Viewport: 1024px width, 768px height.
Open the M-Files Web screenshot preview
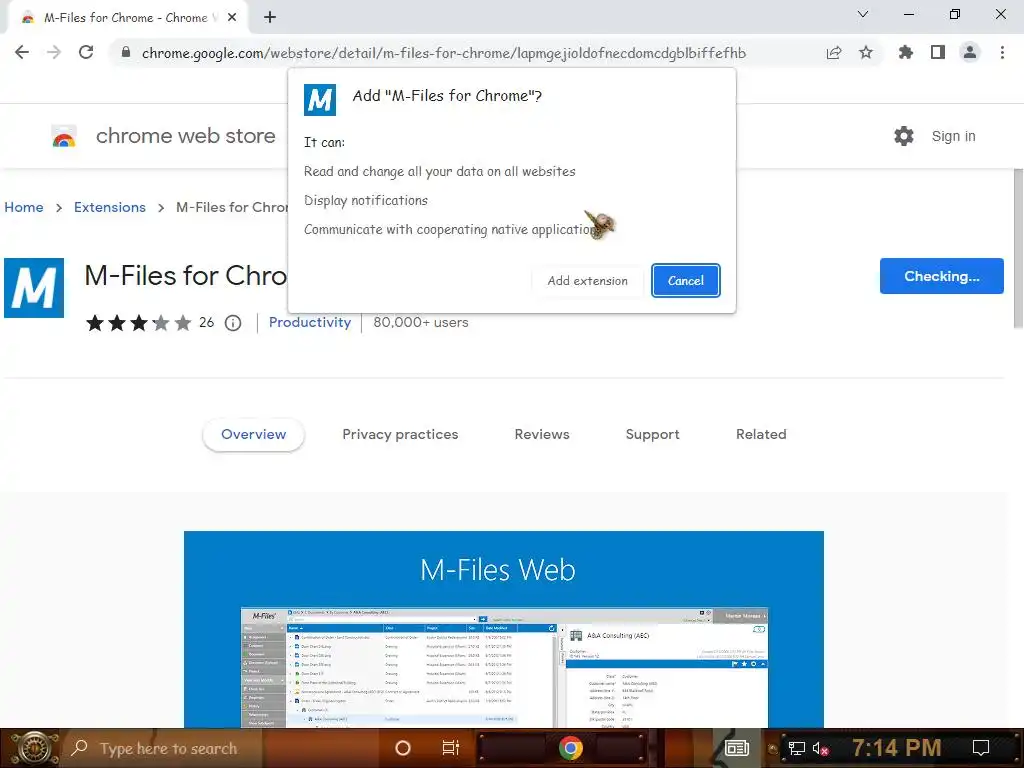(504, 629)
